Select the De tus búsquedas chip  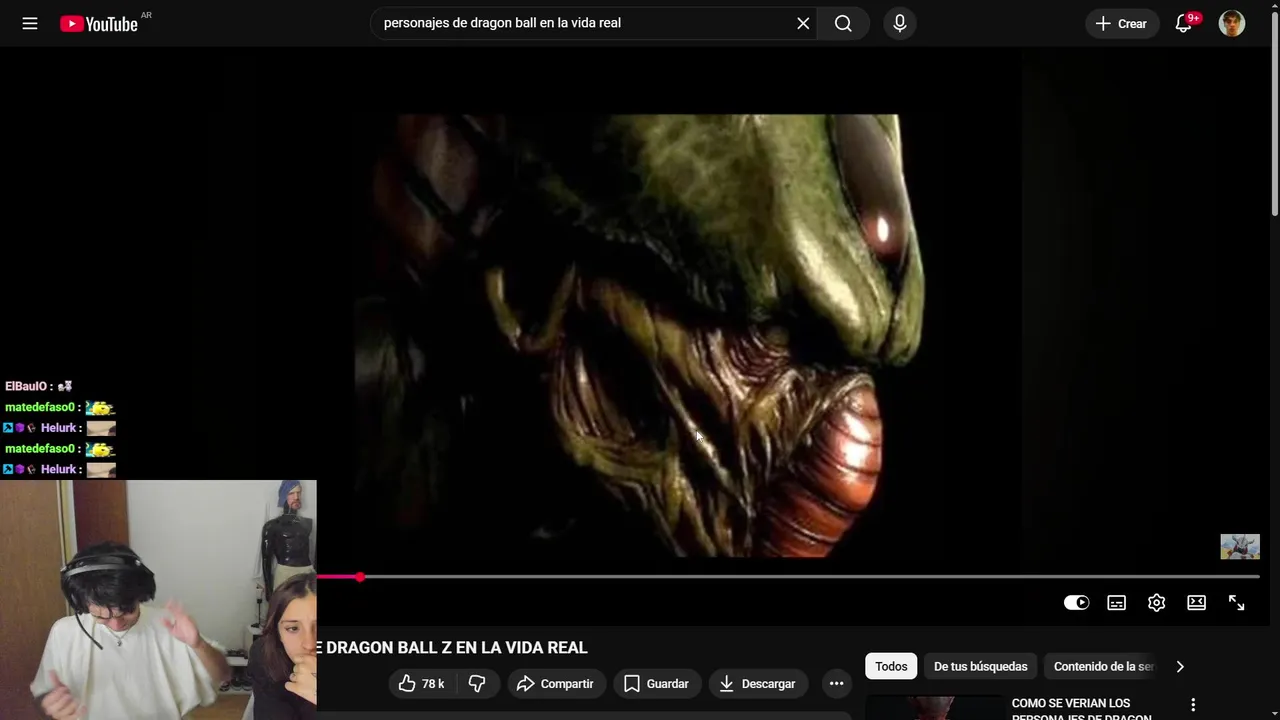(981, 666)
